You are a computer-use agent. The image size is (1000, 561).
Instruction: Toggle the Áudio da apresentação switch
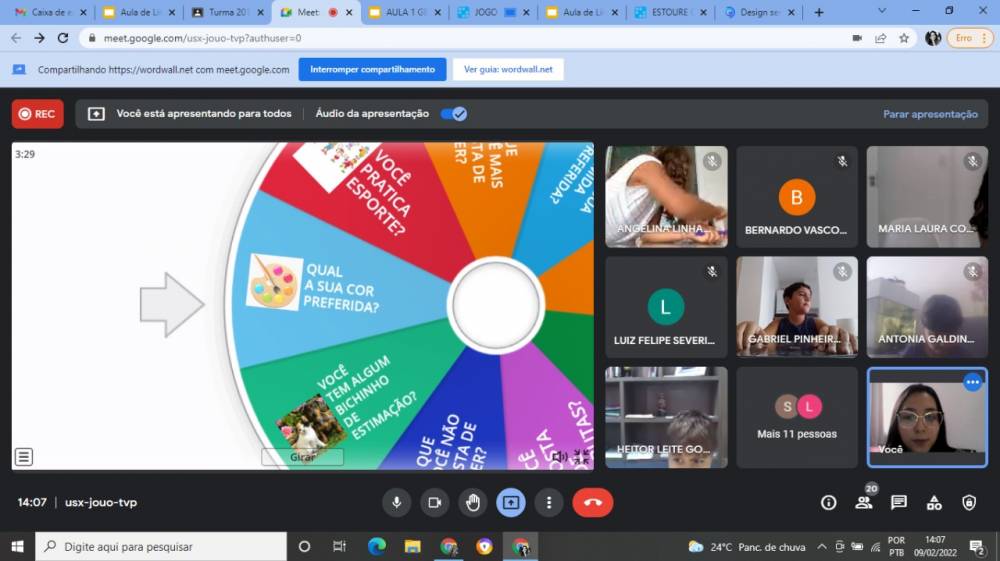(x=454, y=114)
